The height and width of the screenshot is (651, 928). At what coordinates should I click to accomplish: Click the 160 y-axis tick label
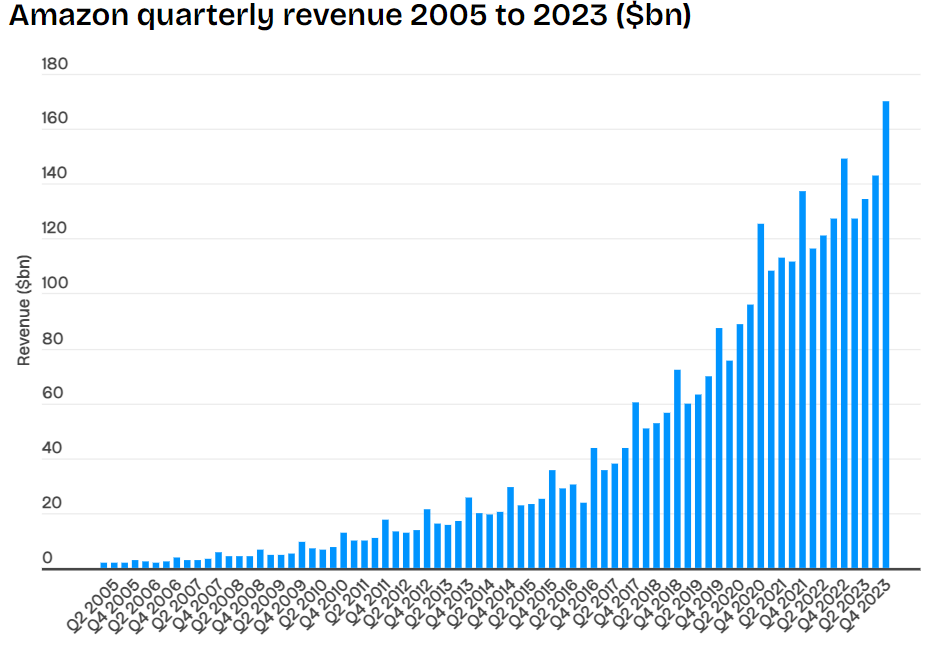pos(54,118)
